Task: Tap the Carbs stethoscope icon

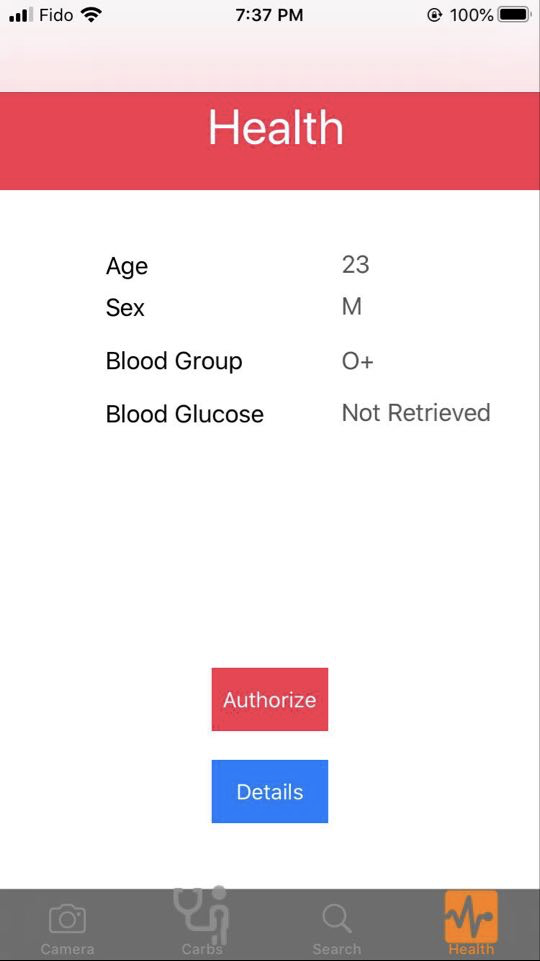Action: 202,915
